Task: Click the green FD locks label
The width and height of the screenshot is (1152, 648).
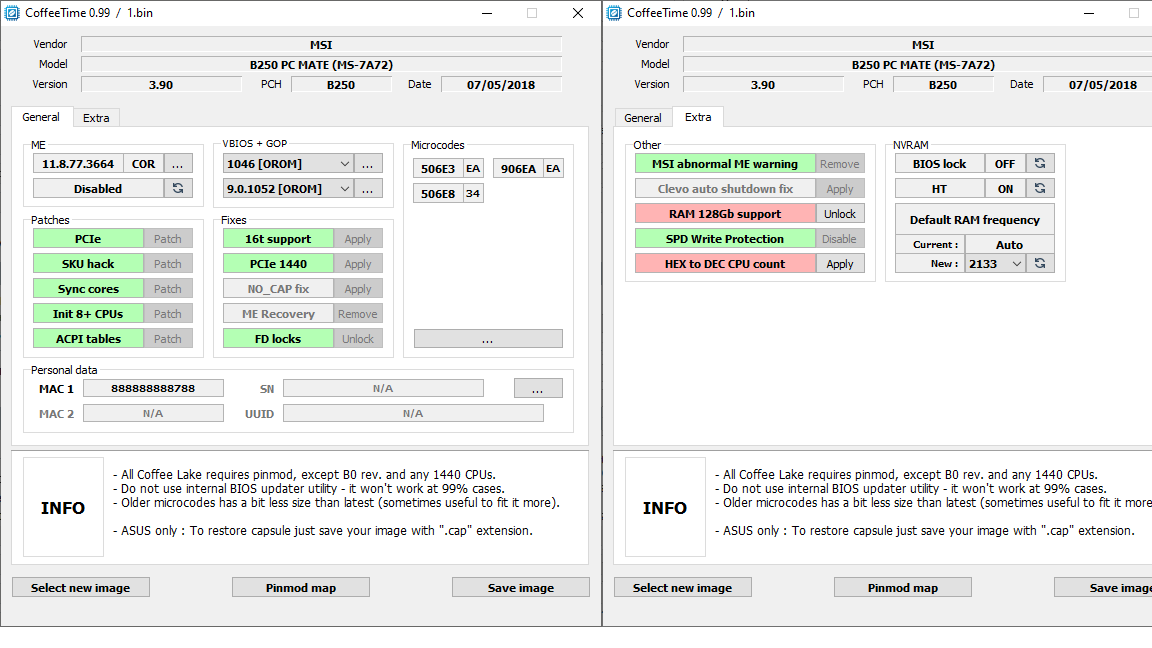Action: 278,339
